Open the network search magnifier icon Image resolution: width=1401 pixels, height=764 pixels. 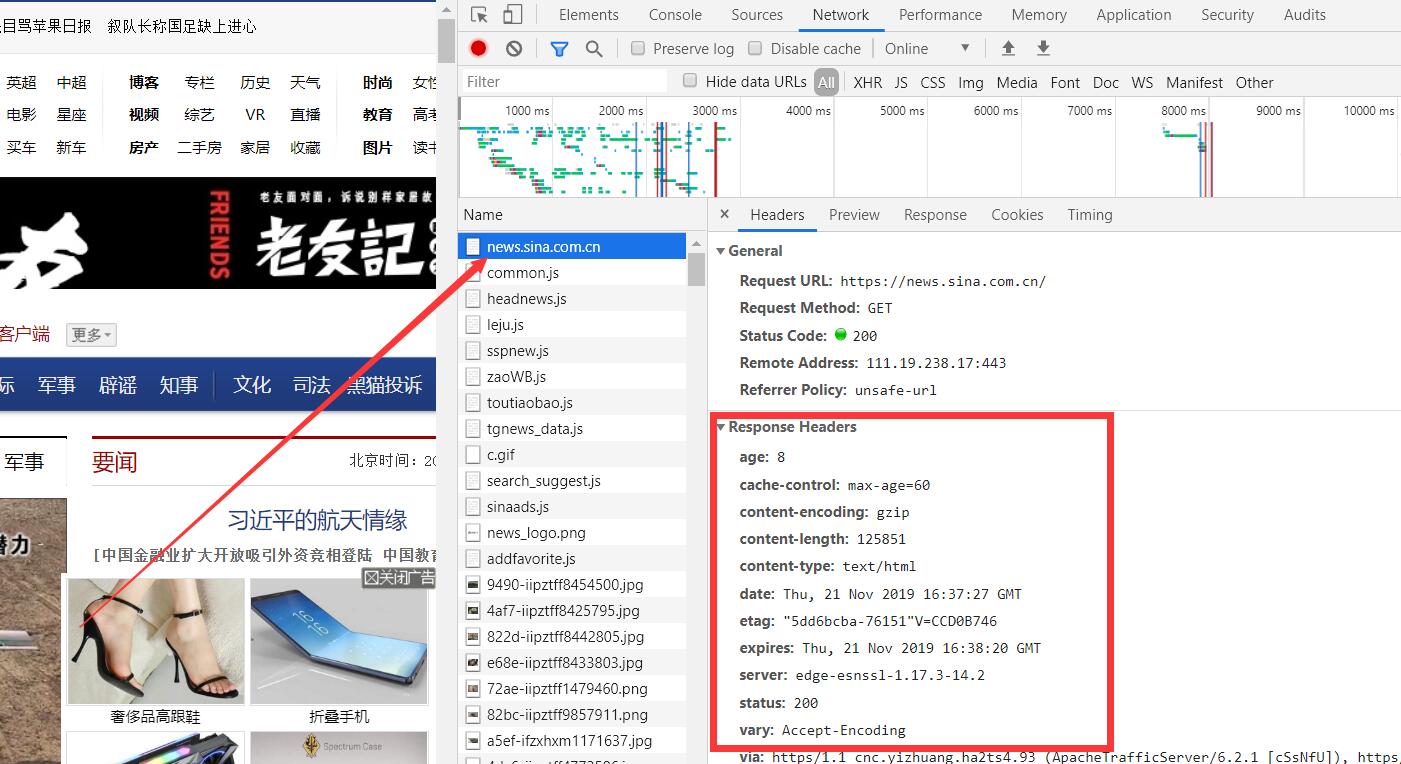594,48
